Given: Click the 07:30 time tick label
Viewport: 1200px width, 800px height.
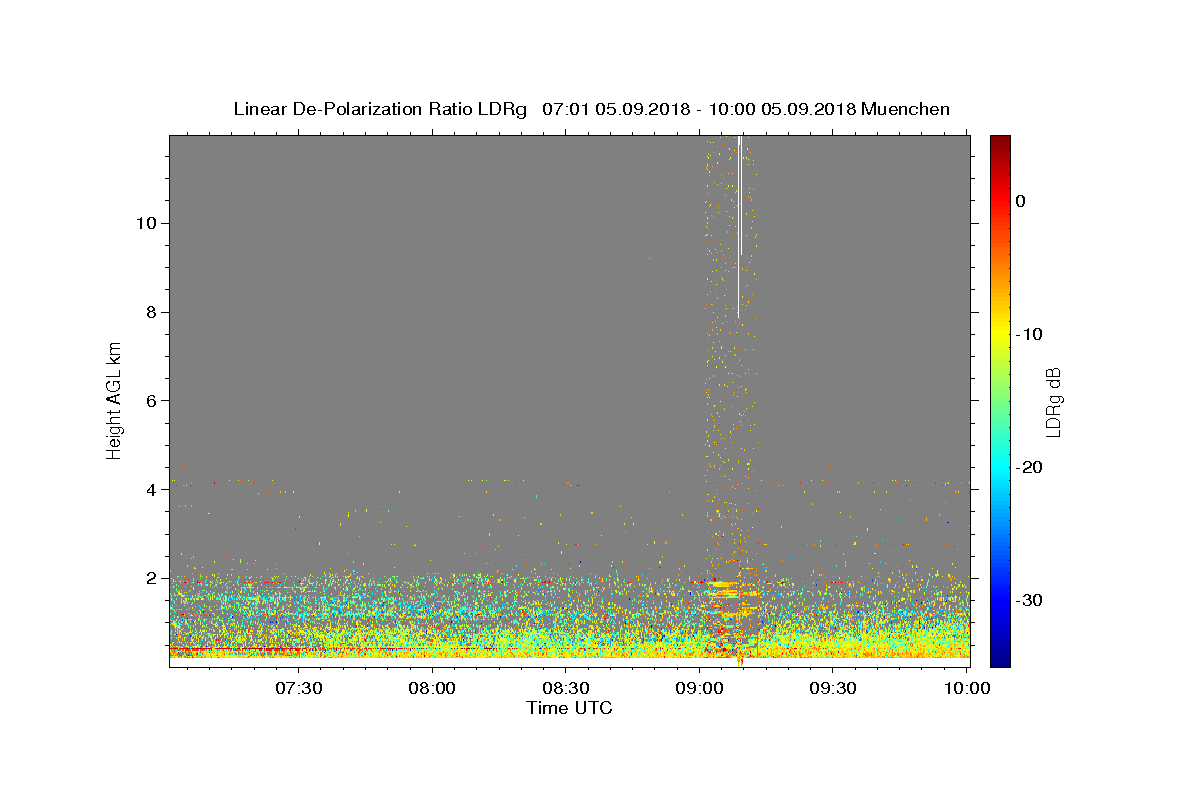Looking at the screenshot, I should pyautogui.click(x=299, y=688).
